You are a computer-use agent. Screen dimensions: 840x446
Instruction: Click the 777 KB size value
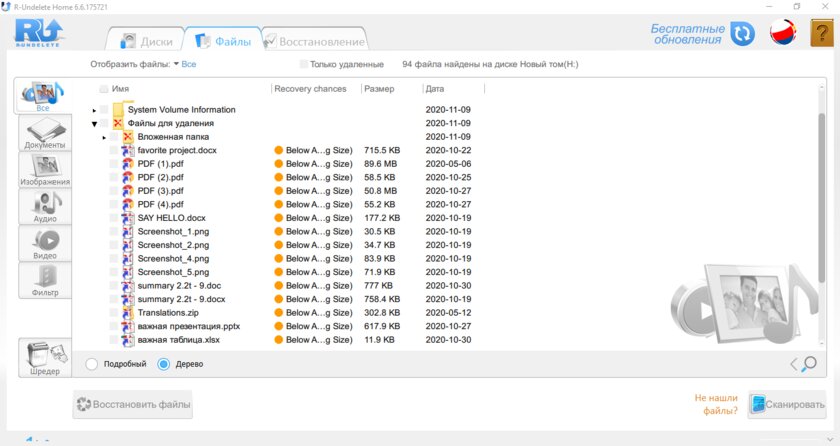378,286
